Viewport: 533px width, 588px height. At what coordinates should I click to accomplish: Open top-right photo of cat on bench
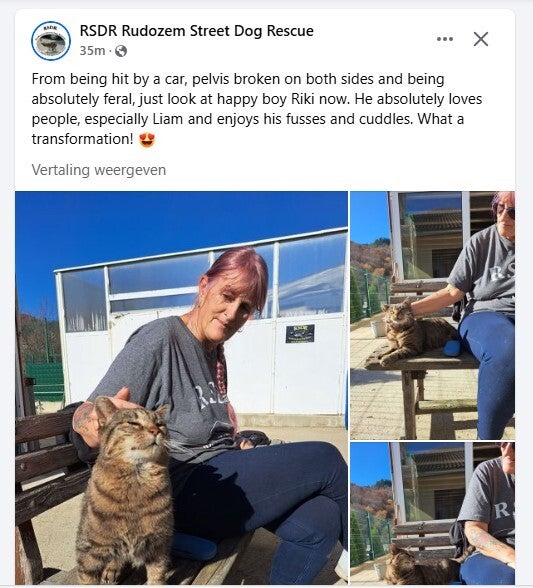432,315
